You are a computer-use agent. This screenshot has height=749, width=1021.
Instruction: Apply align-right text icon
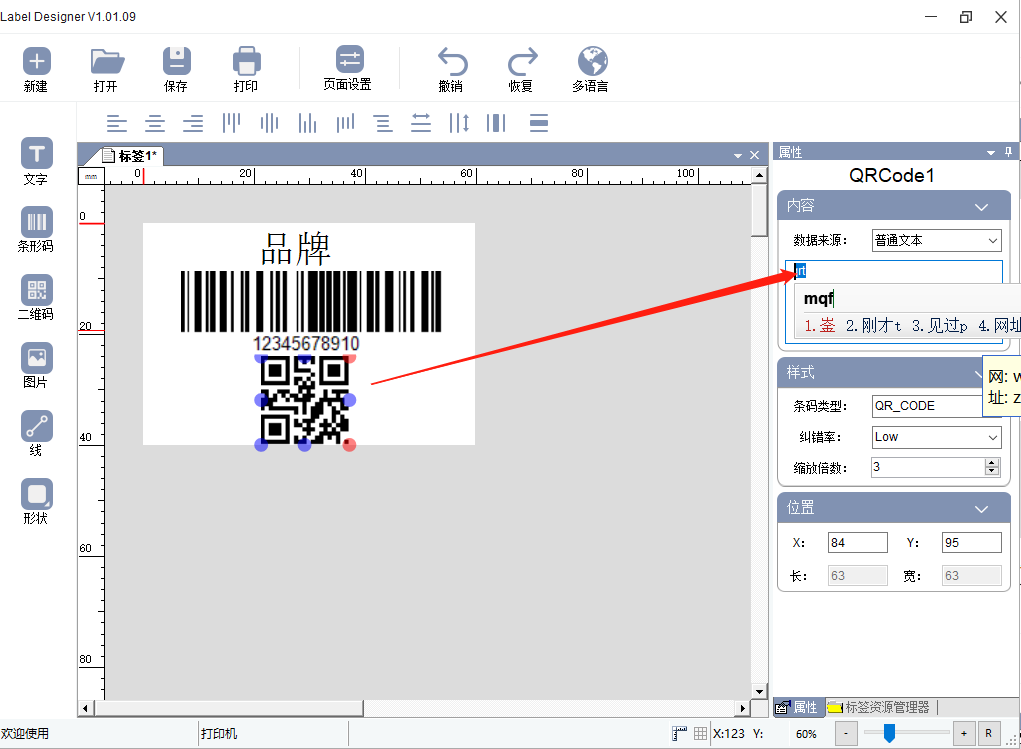(193, 123)
